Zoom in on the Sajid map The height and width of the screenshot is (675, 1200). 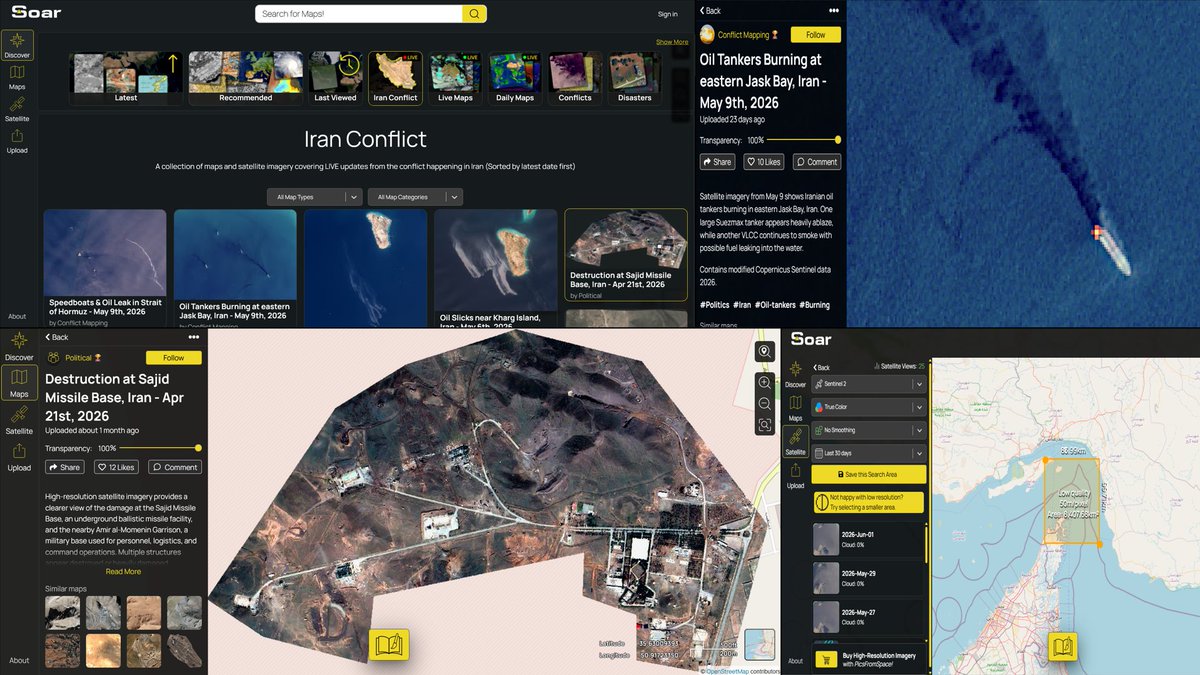point(765,383)
